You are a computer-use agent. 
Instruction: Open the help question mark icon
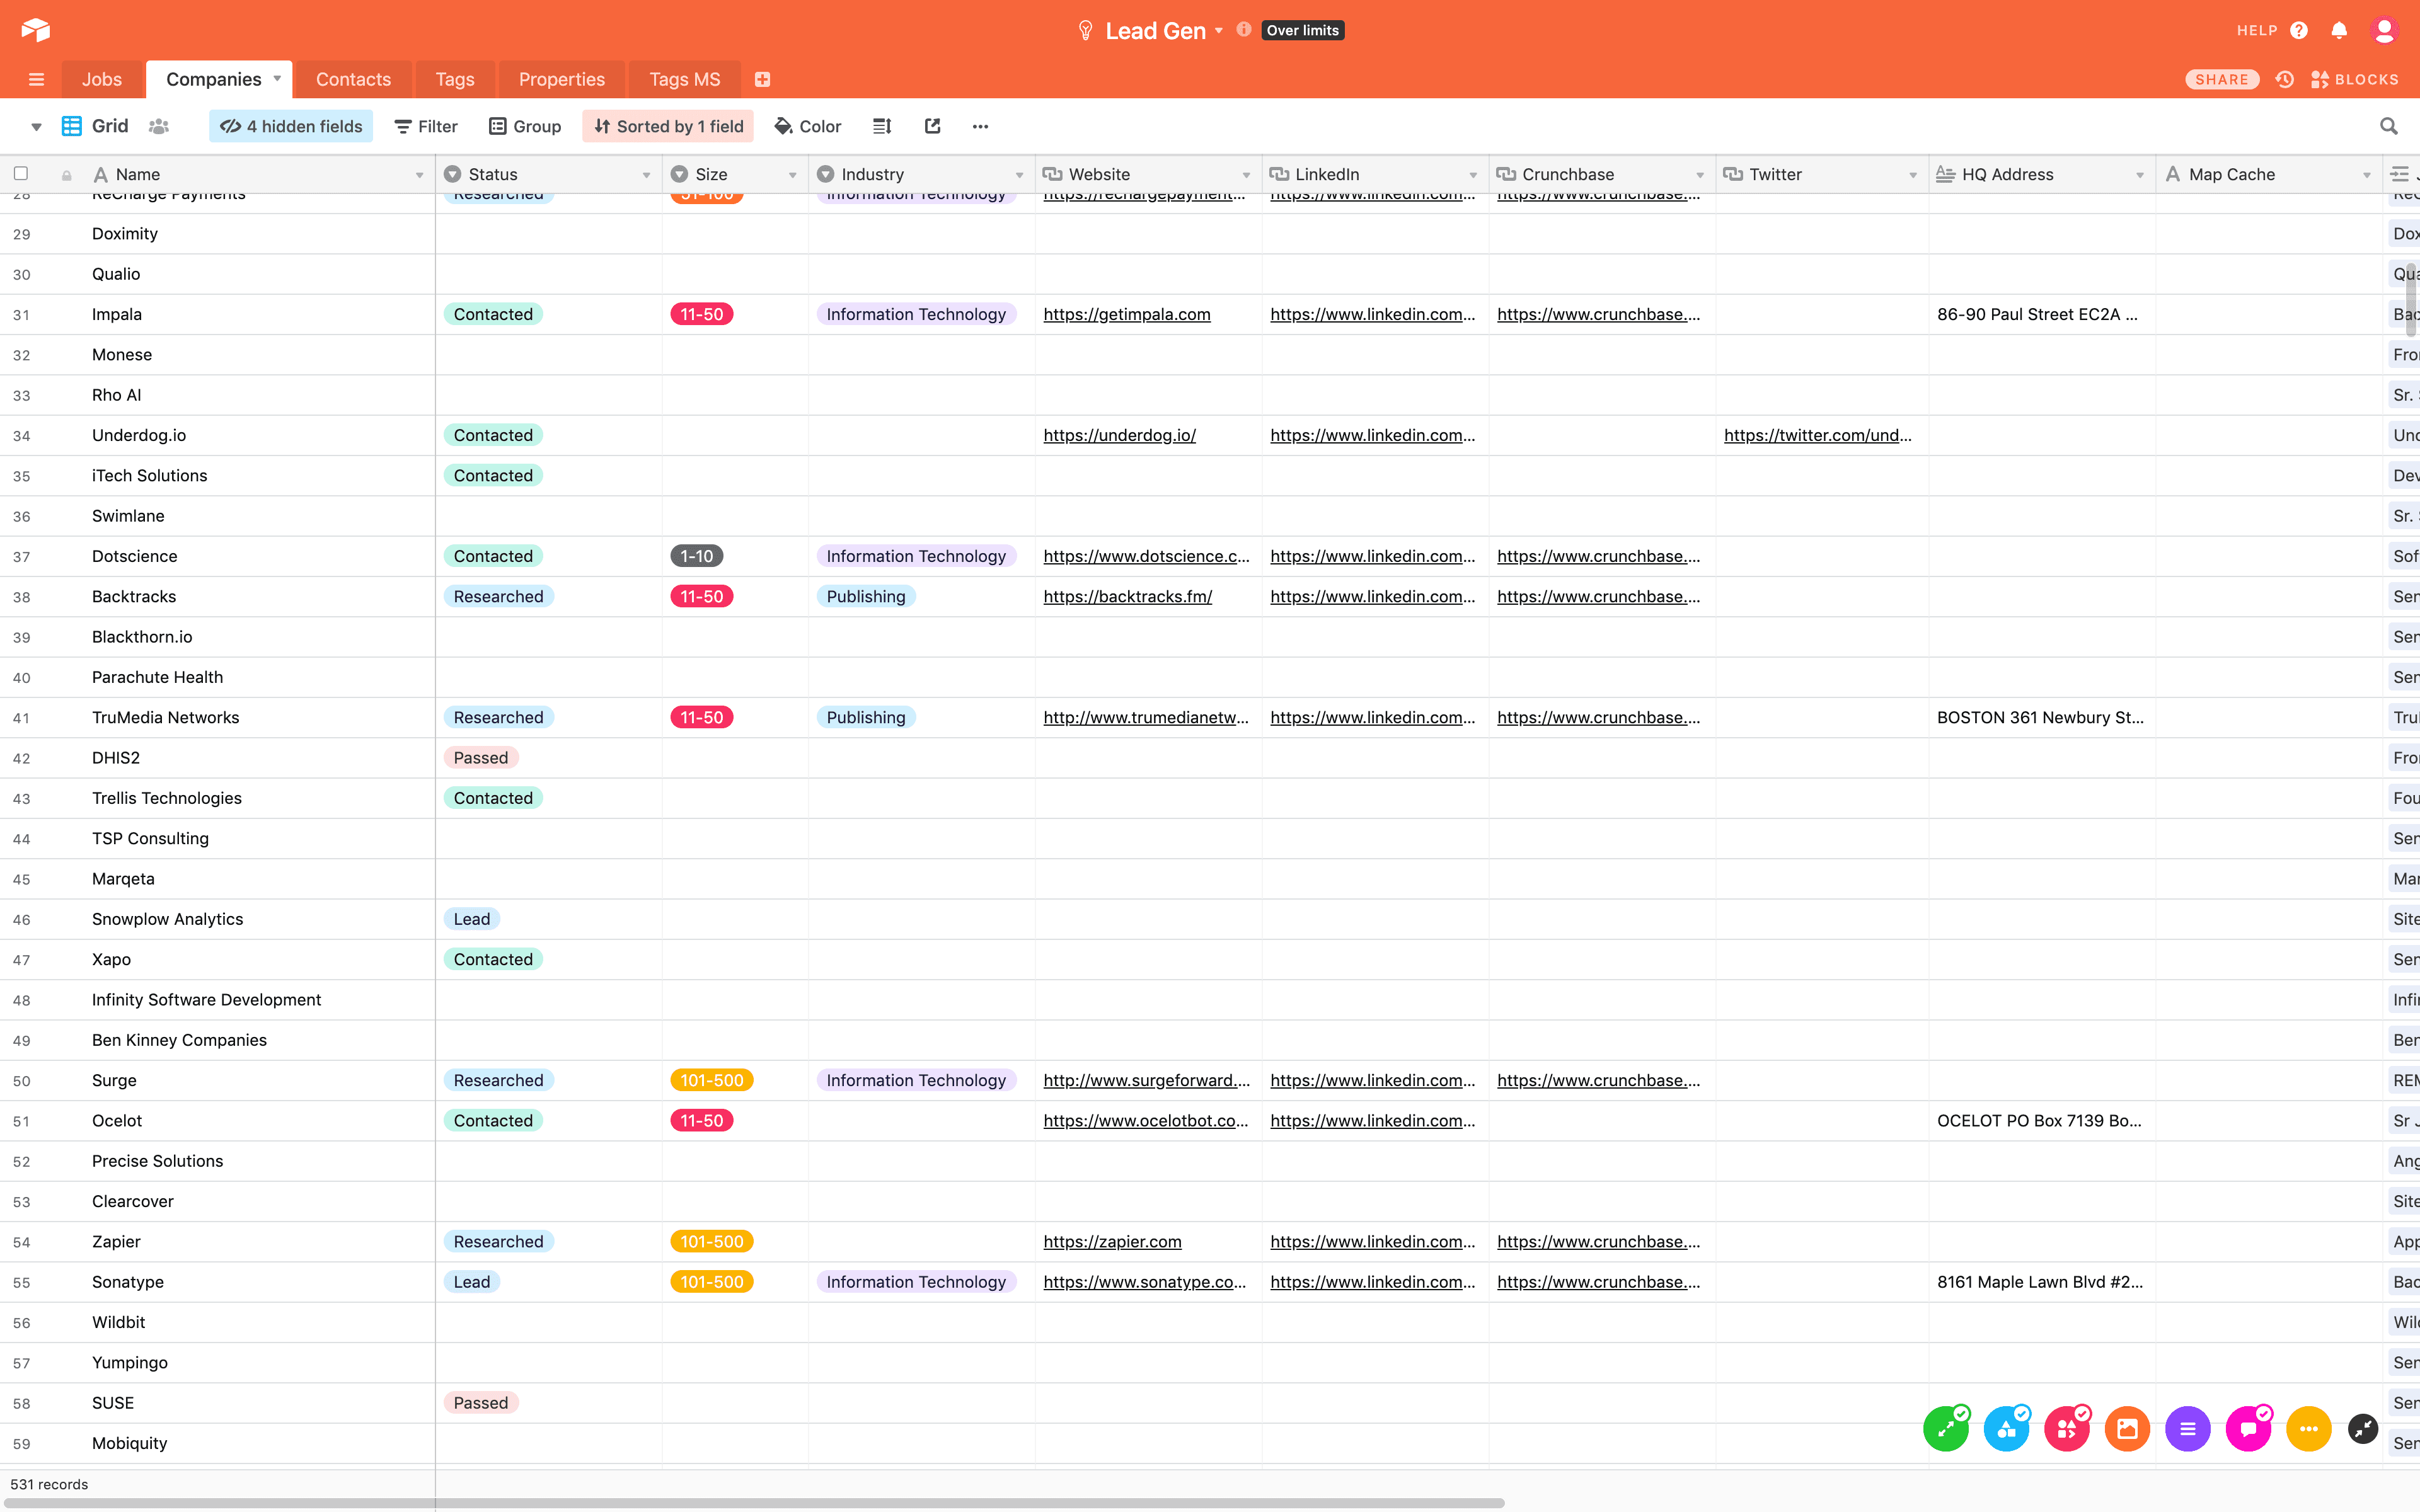click(x=2299, y=30)
